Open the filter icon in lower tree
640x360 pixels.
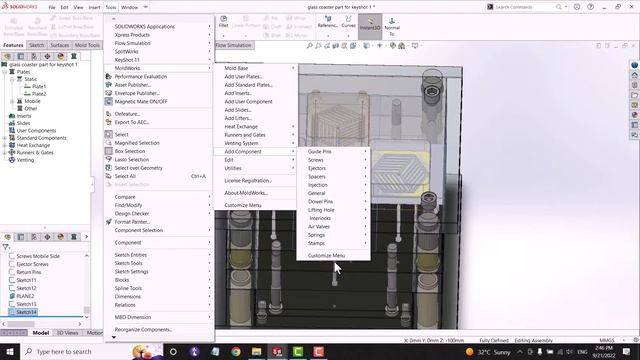pos(5,247)
